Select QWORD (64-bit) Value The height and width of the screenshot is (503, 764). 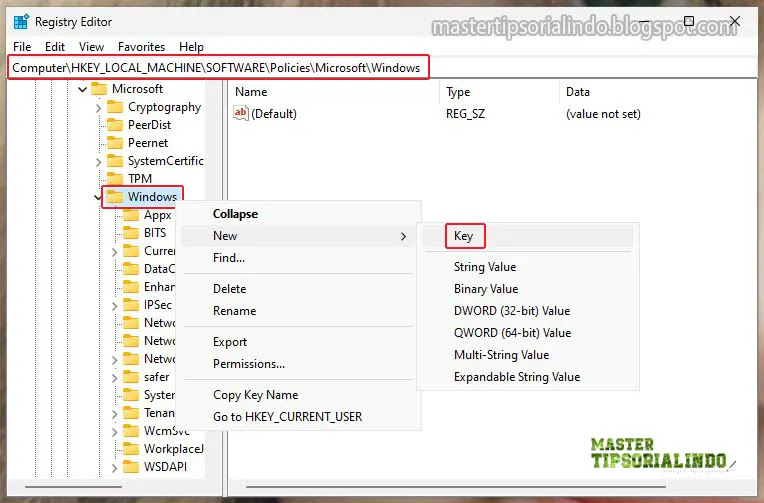coord(528,332)
